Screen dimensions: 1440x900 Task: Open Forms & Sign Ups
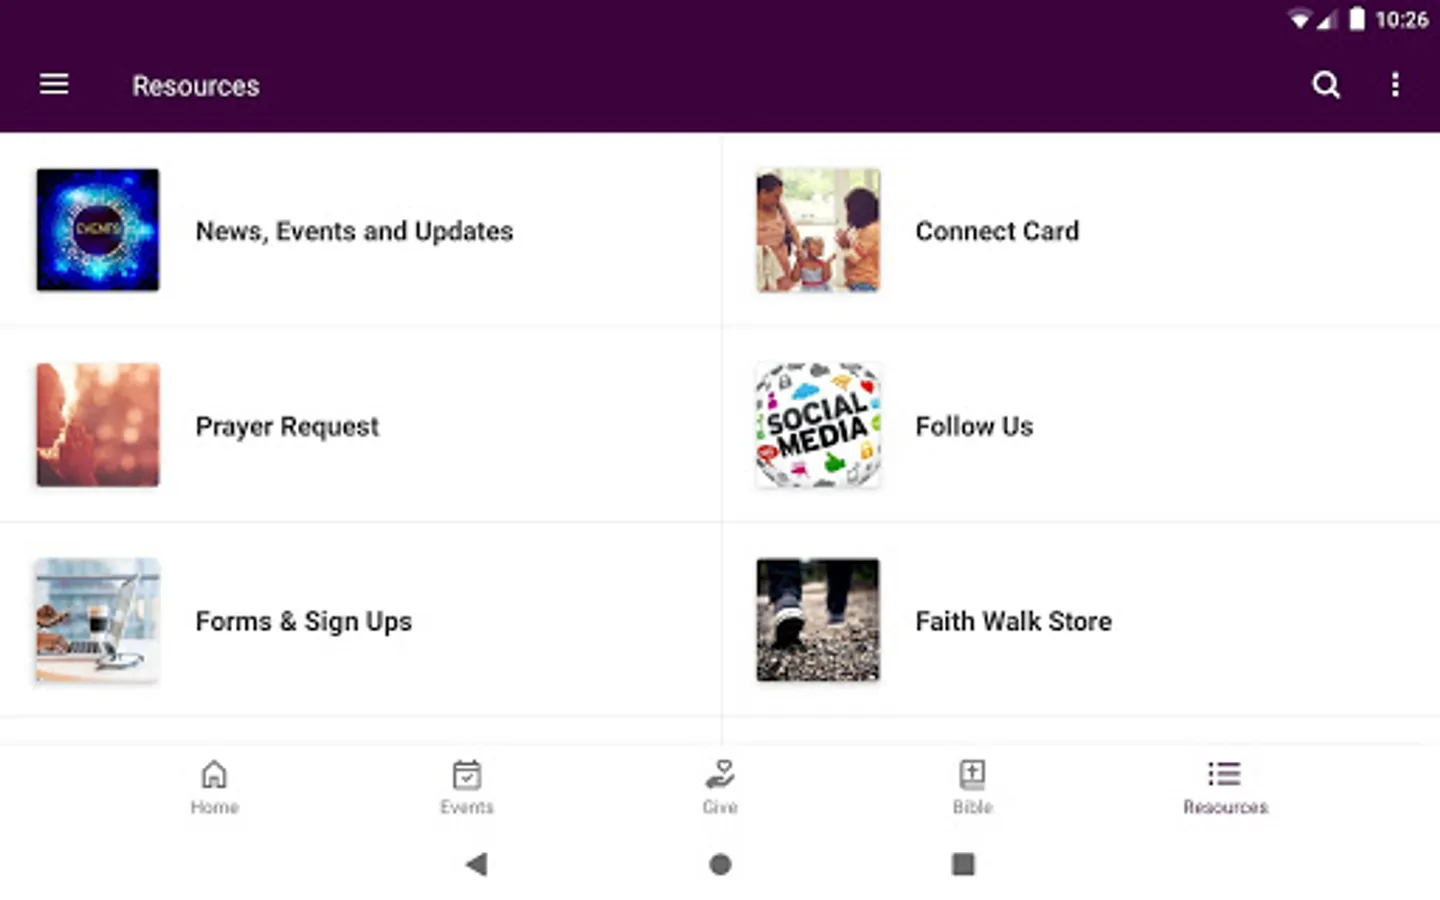pyautogui.click(x=303, y=622)
